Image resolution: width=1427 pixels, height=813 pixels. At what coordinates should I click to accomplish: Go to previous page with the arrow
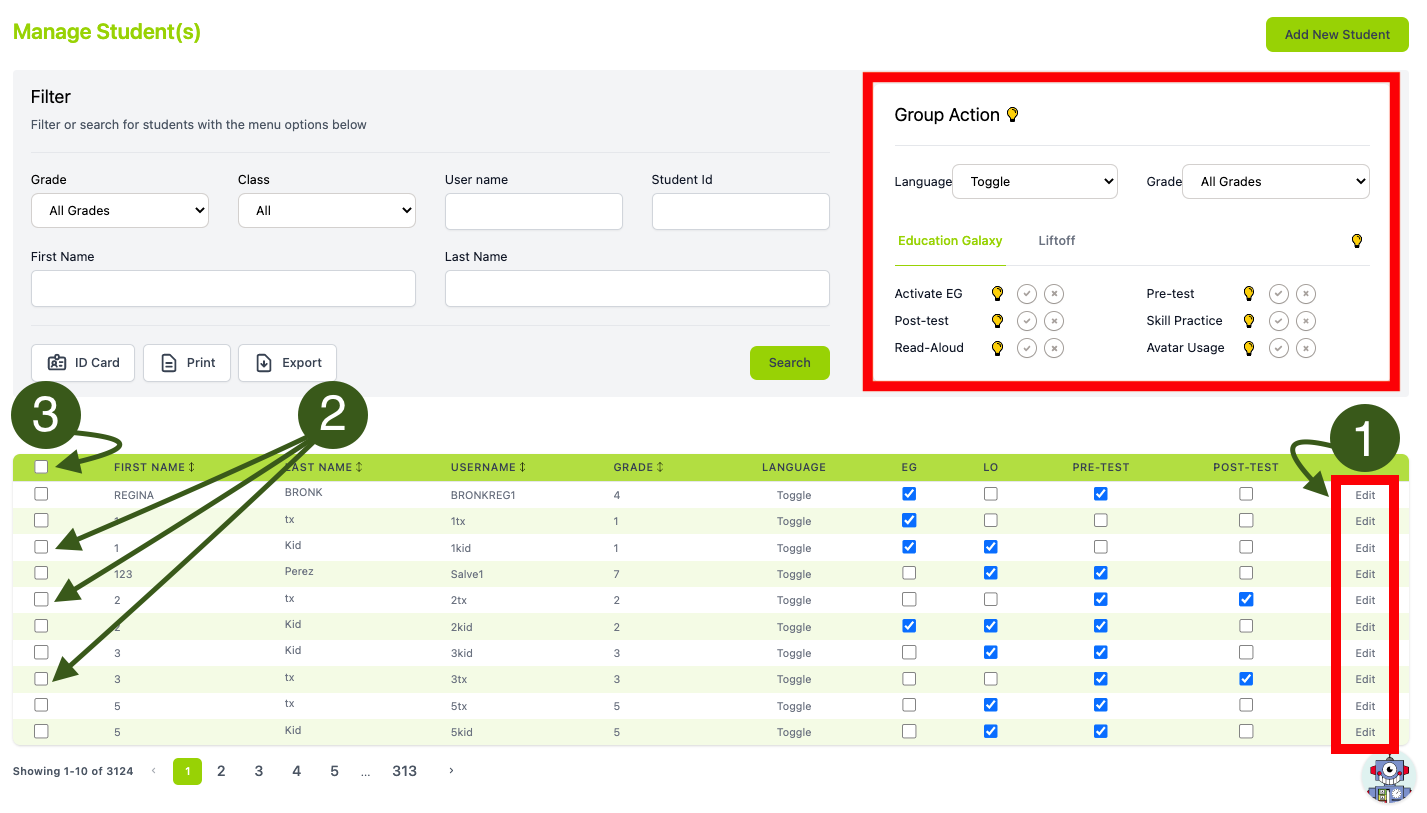154,771
